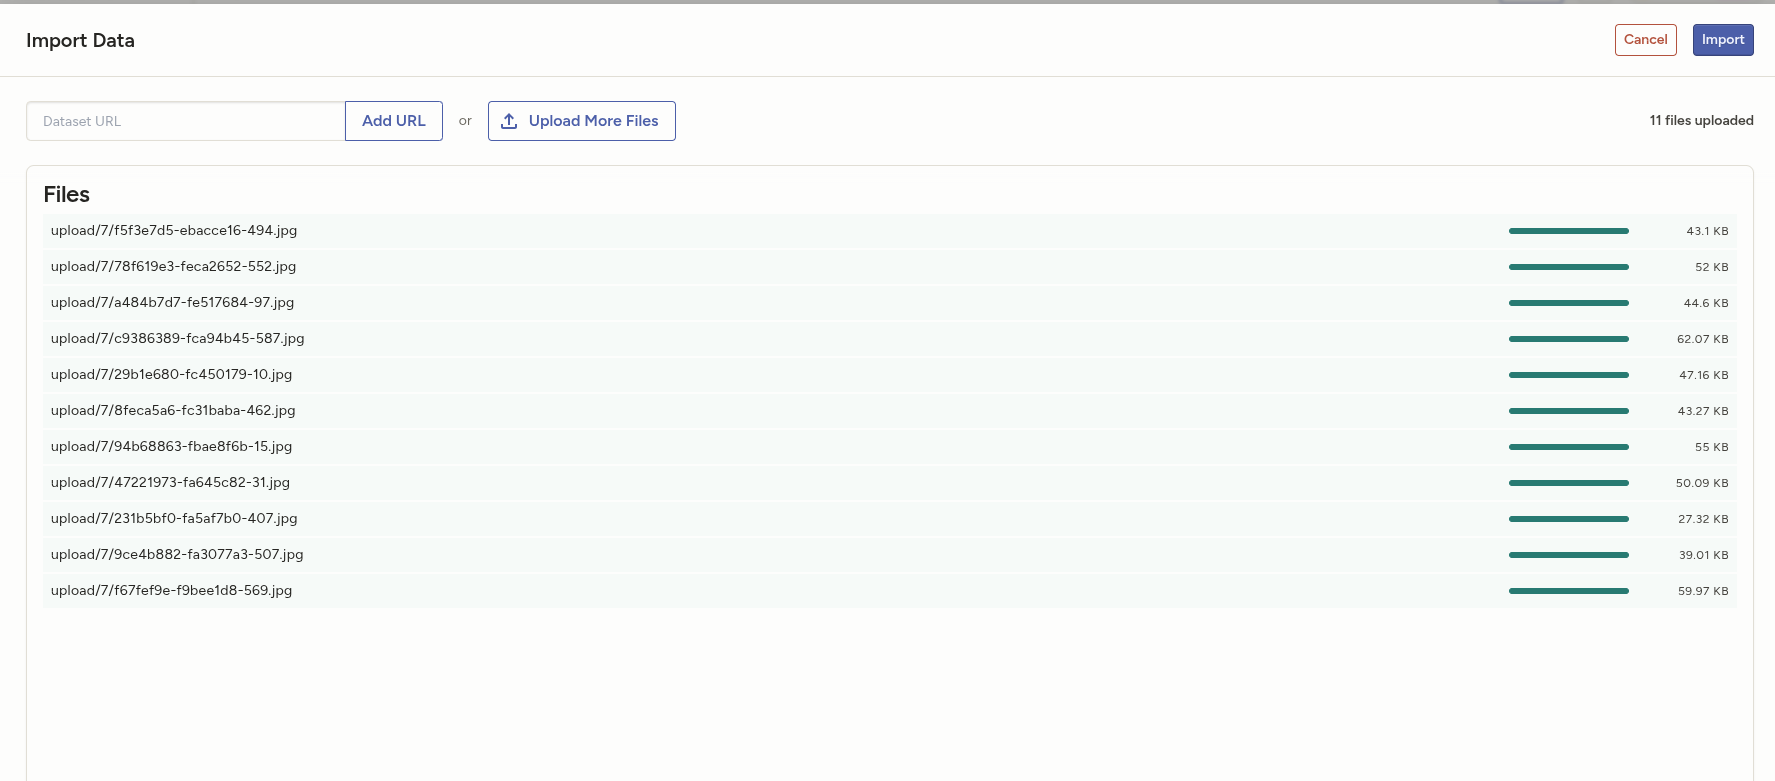
Task: Select file 231b5bf0-fa5af7b0-407.jpg
Action: (x=174, y=519)
